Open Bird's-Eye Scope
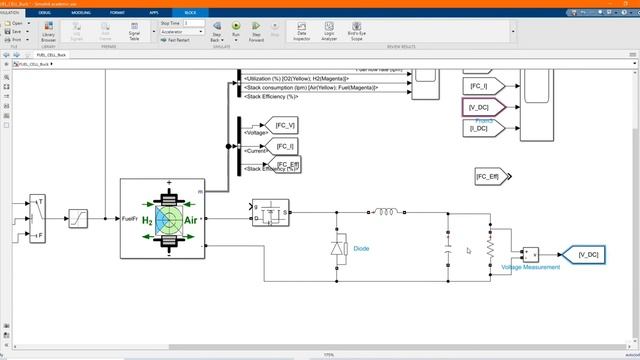The height and width of the screenshot is (360, 640). [x=356, y=31]
